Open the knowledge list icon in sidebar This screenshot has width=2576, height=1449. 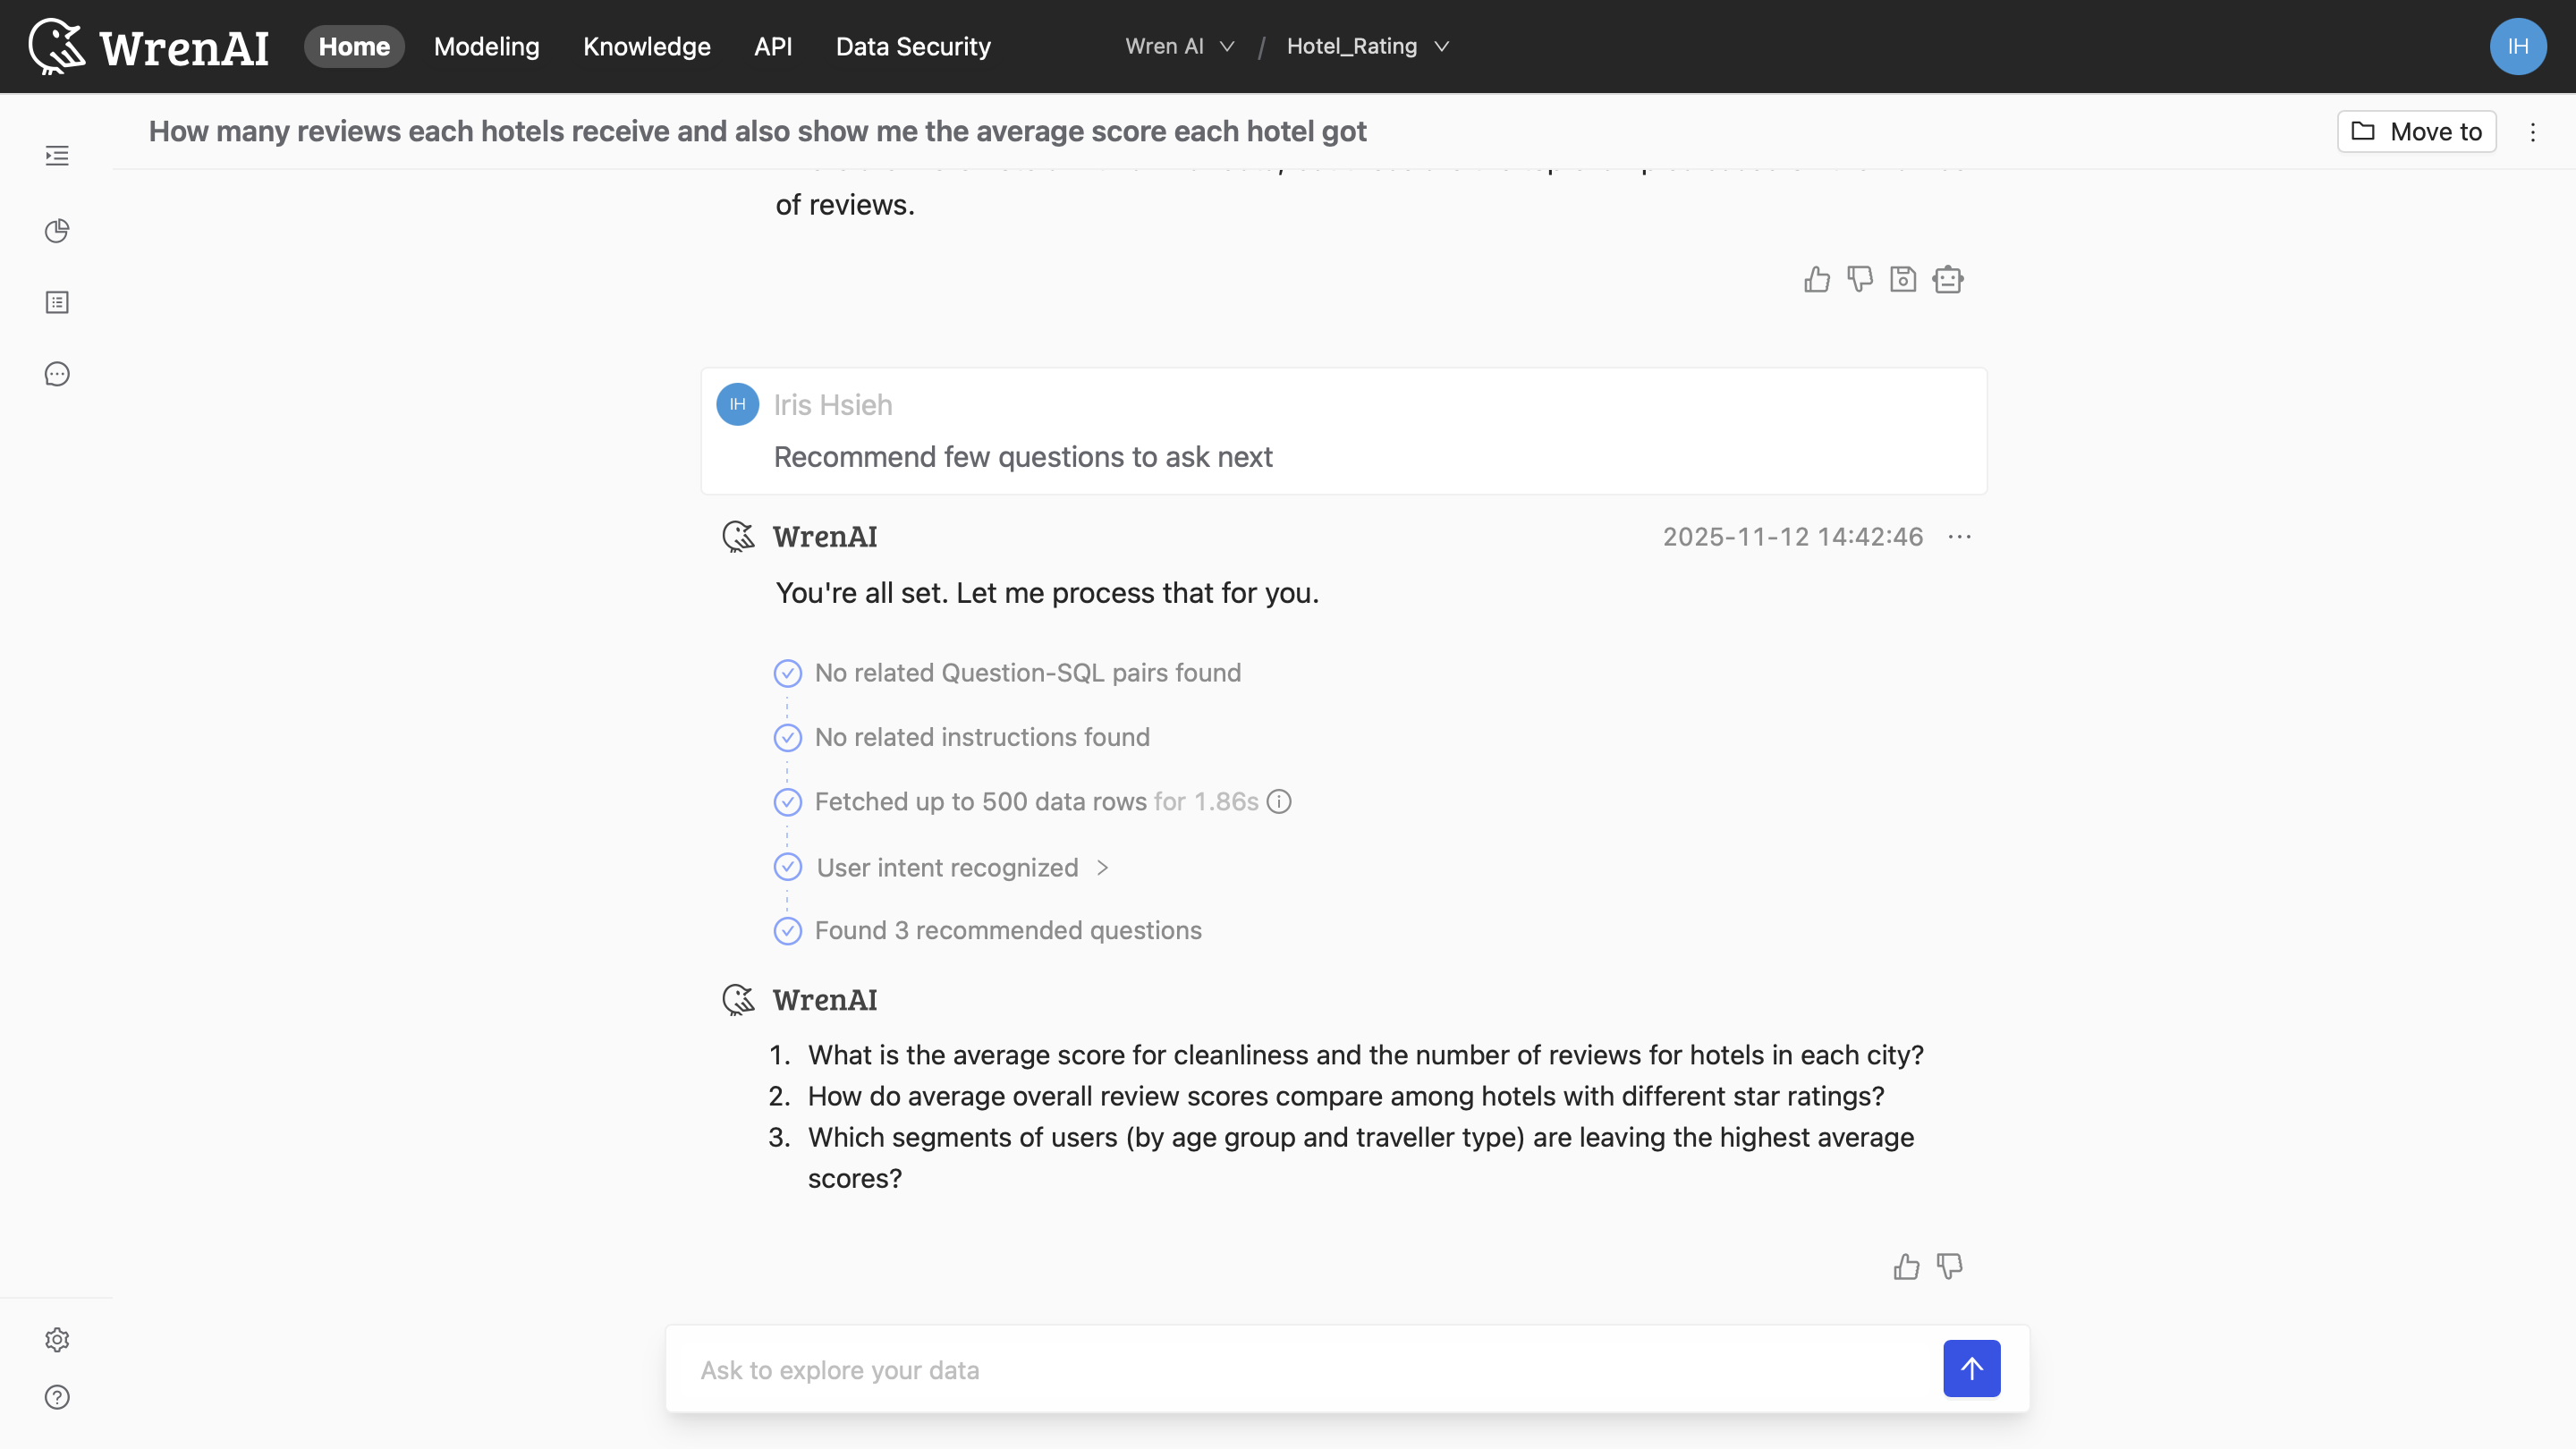pos(57,302)
